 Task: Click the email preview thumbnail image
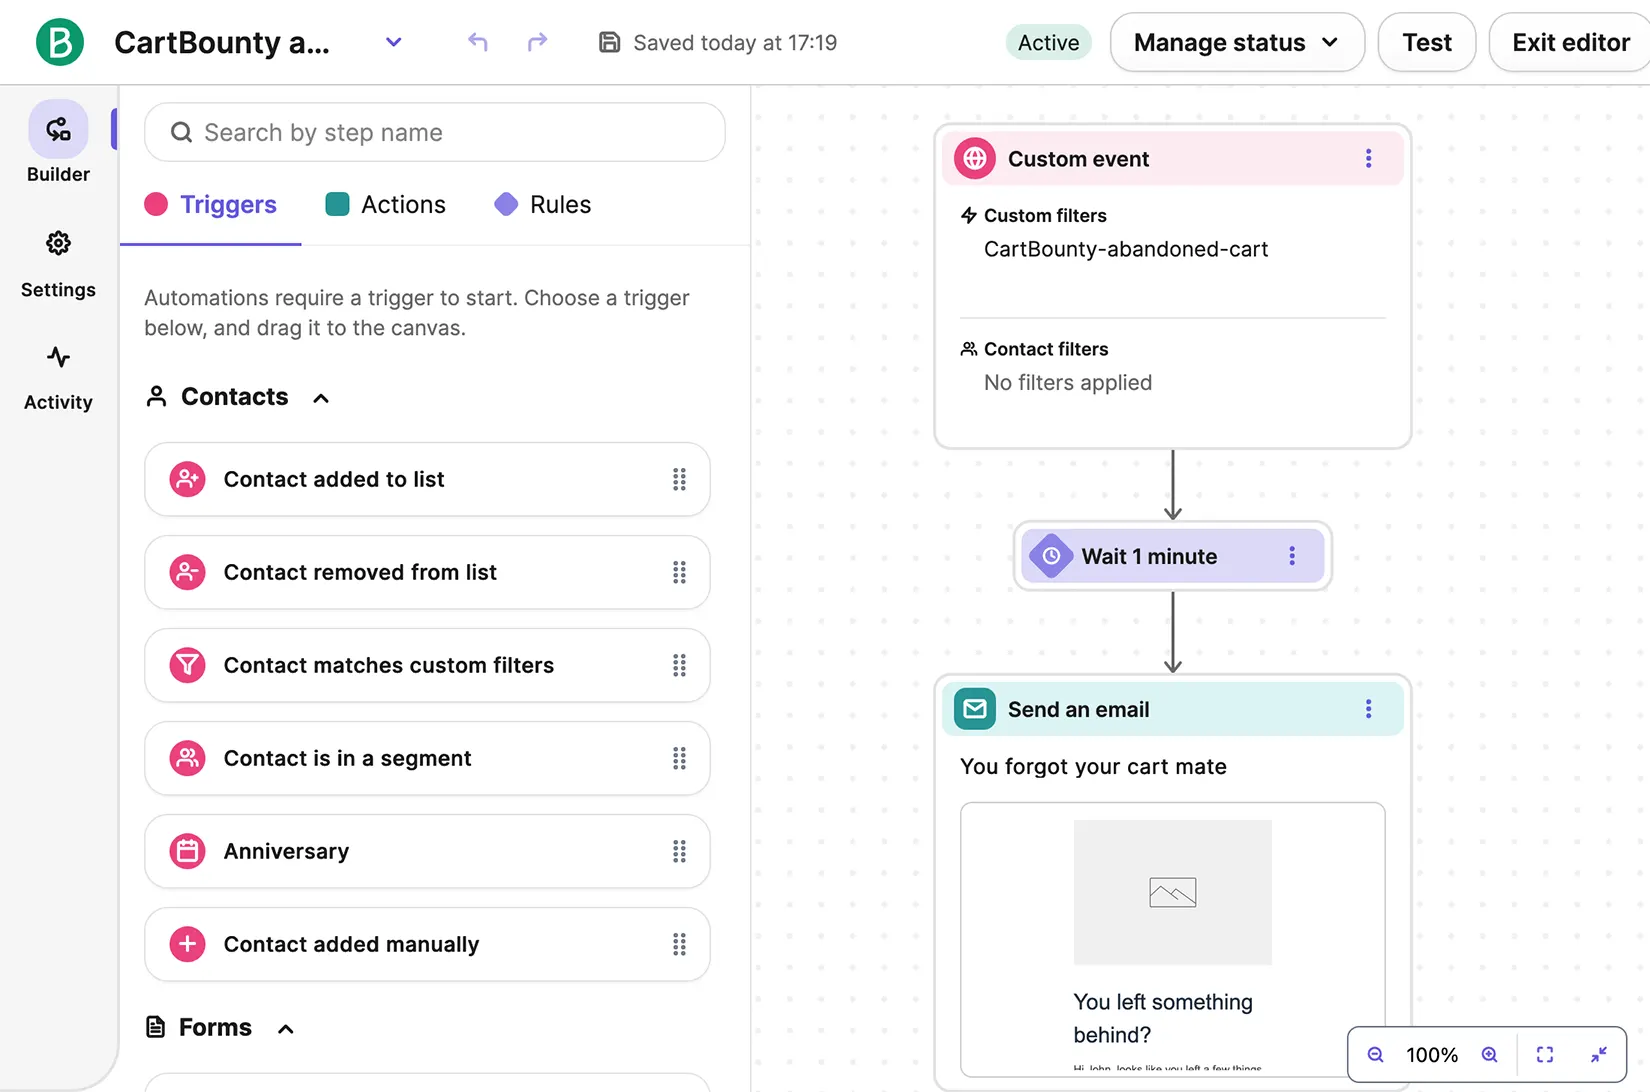[x=1172, y=892]
